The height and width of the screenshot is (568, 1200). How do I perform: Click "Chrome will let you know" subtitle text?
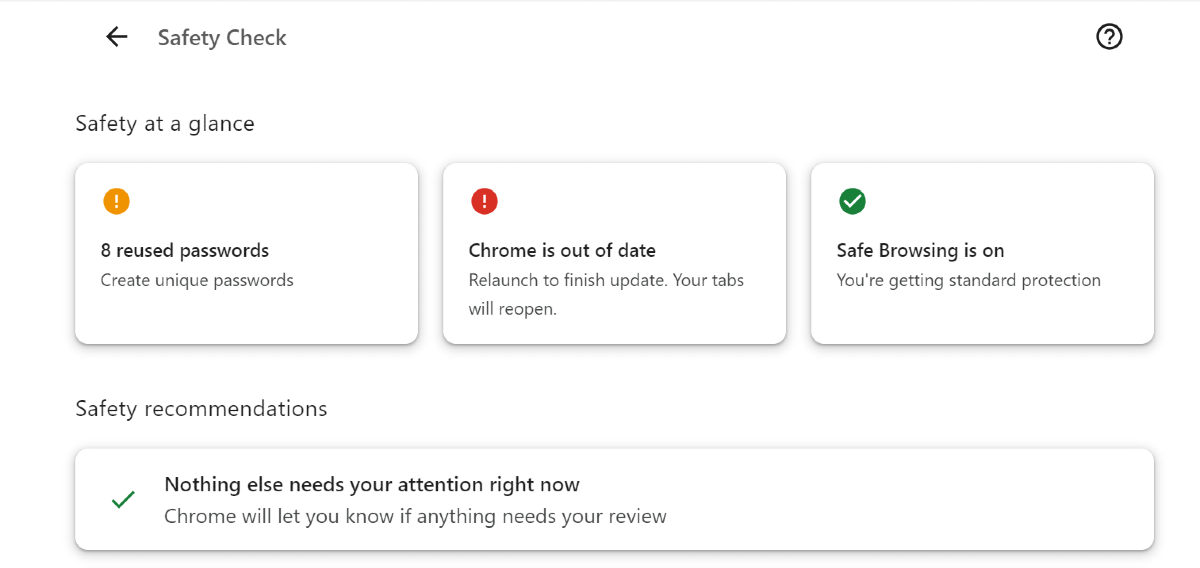[x=415, y=516]
